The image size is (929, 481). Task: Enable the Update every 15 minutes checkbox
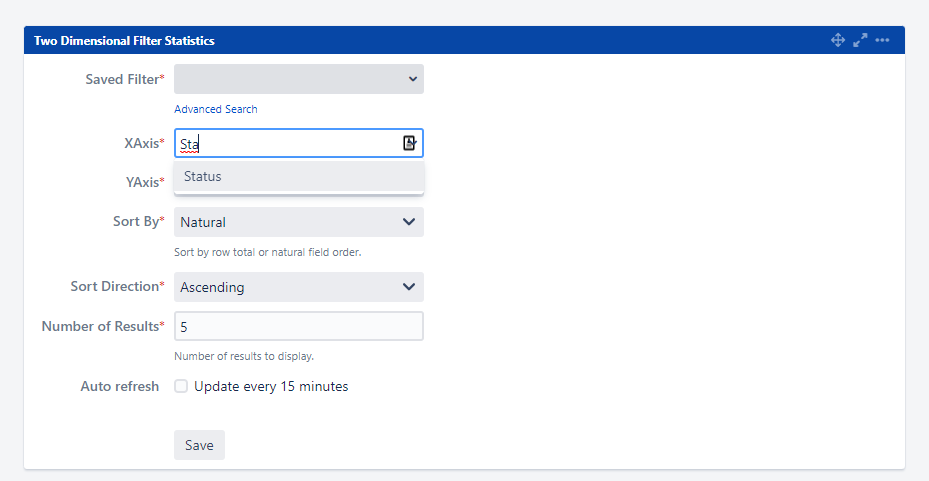pyautogui.click(x=181, y=386)
